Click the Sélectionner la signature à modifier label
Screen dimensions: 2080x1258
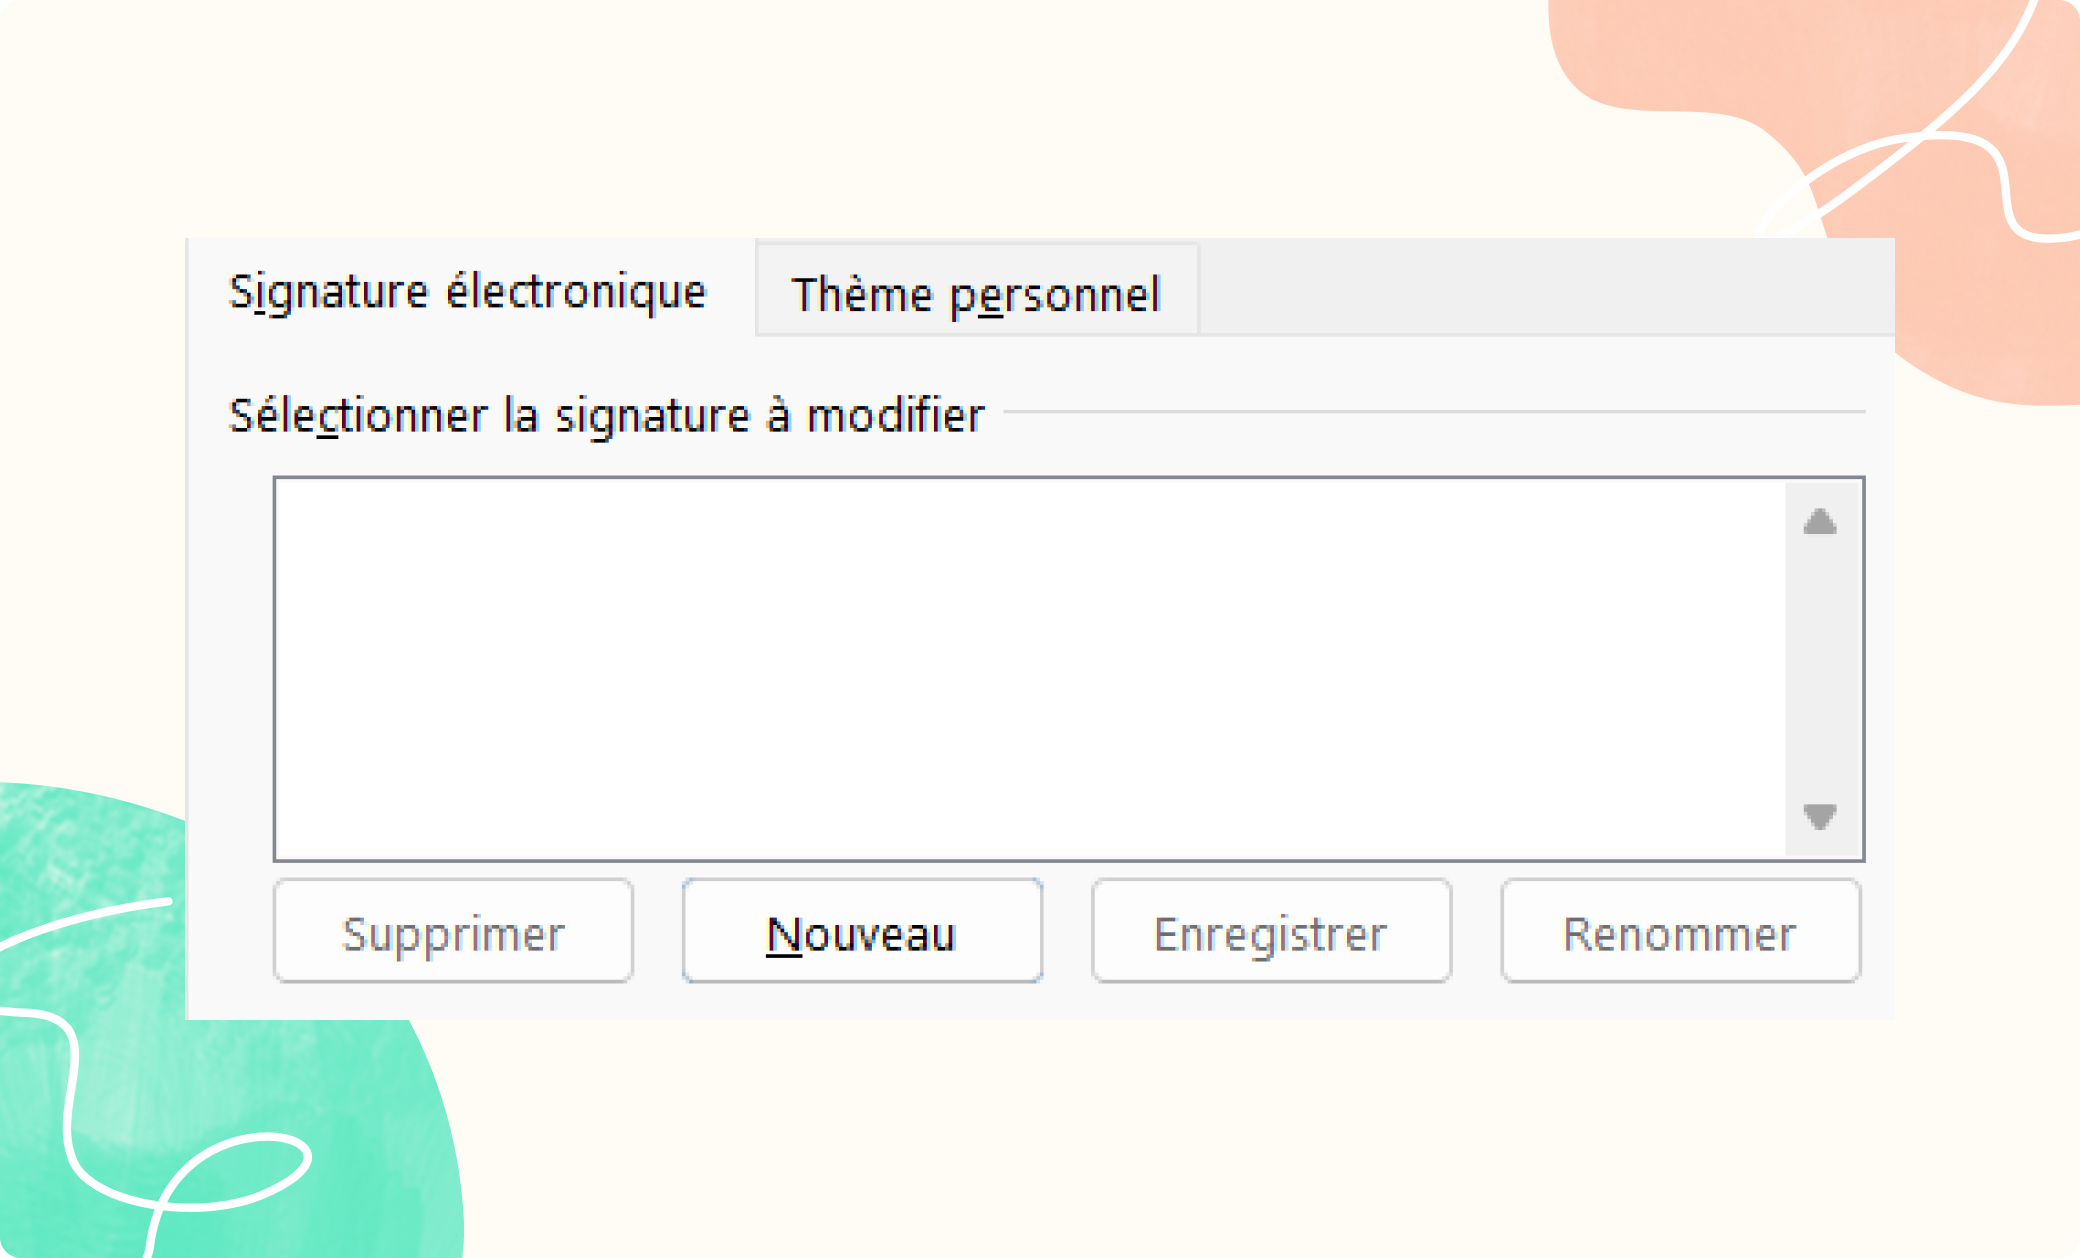[x=604, y=413]
